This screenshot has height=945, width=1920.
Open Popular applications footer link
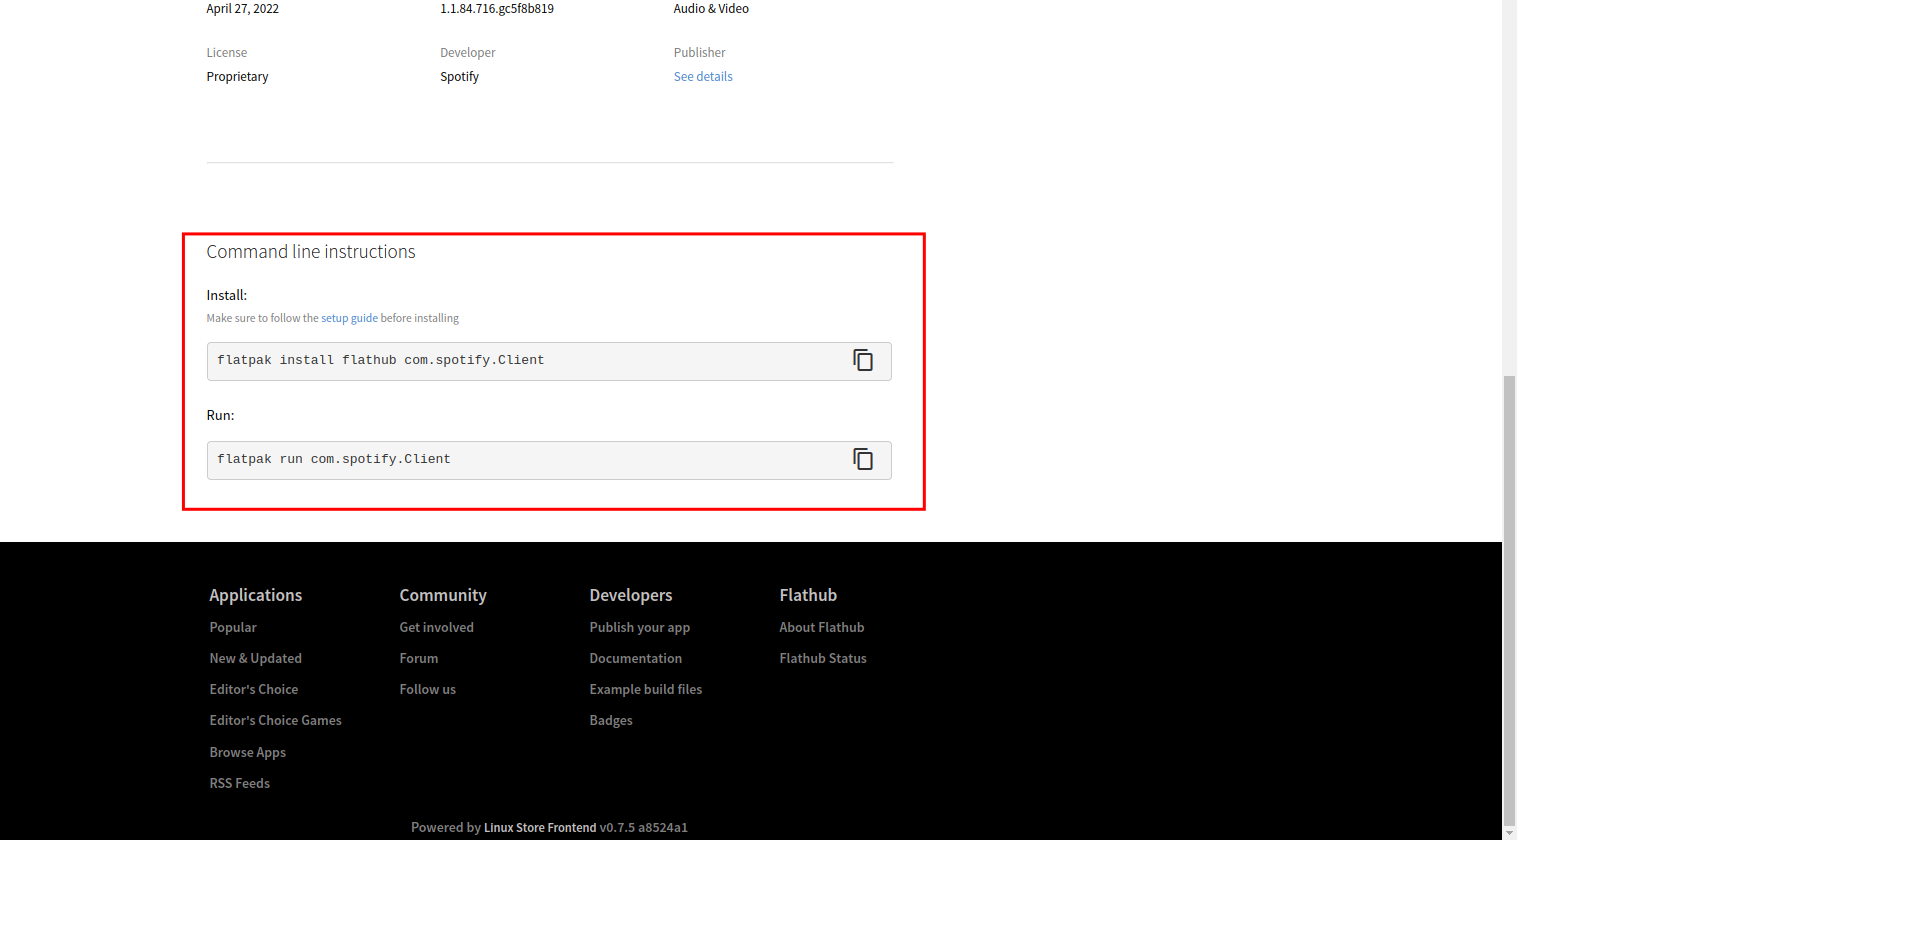233,627
